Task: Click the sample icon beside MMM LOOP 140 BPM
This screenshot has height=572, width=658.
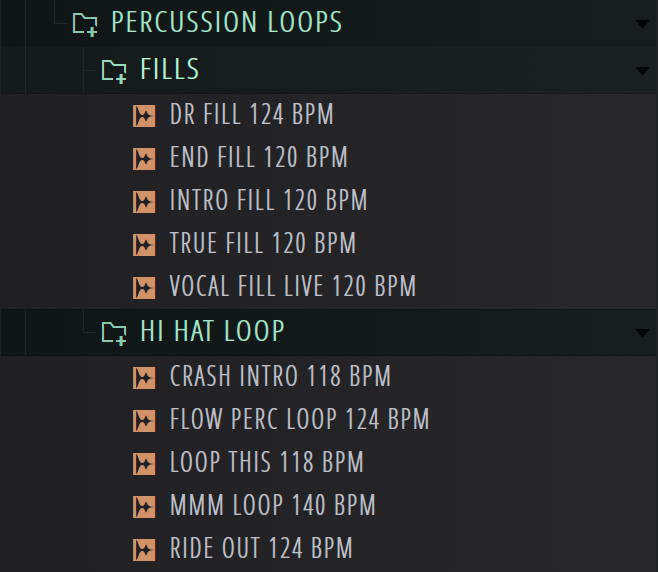Action: pos(144,506)
